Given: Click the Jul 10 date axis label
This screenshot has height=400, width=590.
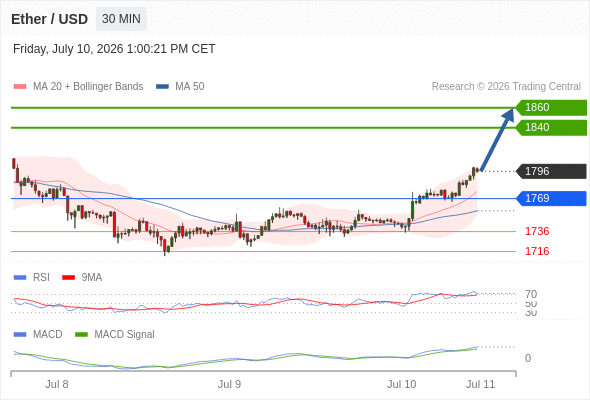Looking at the screenshot, I should [401, 384].
